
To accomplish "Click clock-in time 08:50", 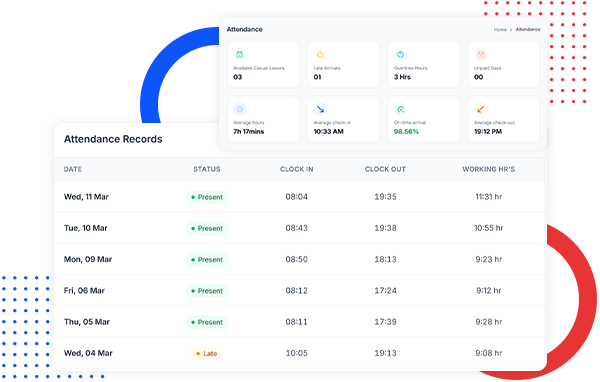I will coord(297,260).
